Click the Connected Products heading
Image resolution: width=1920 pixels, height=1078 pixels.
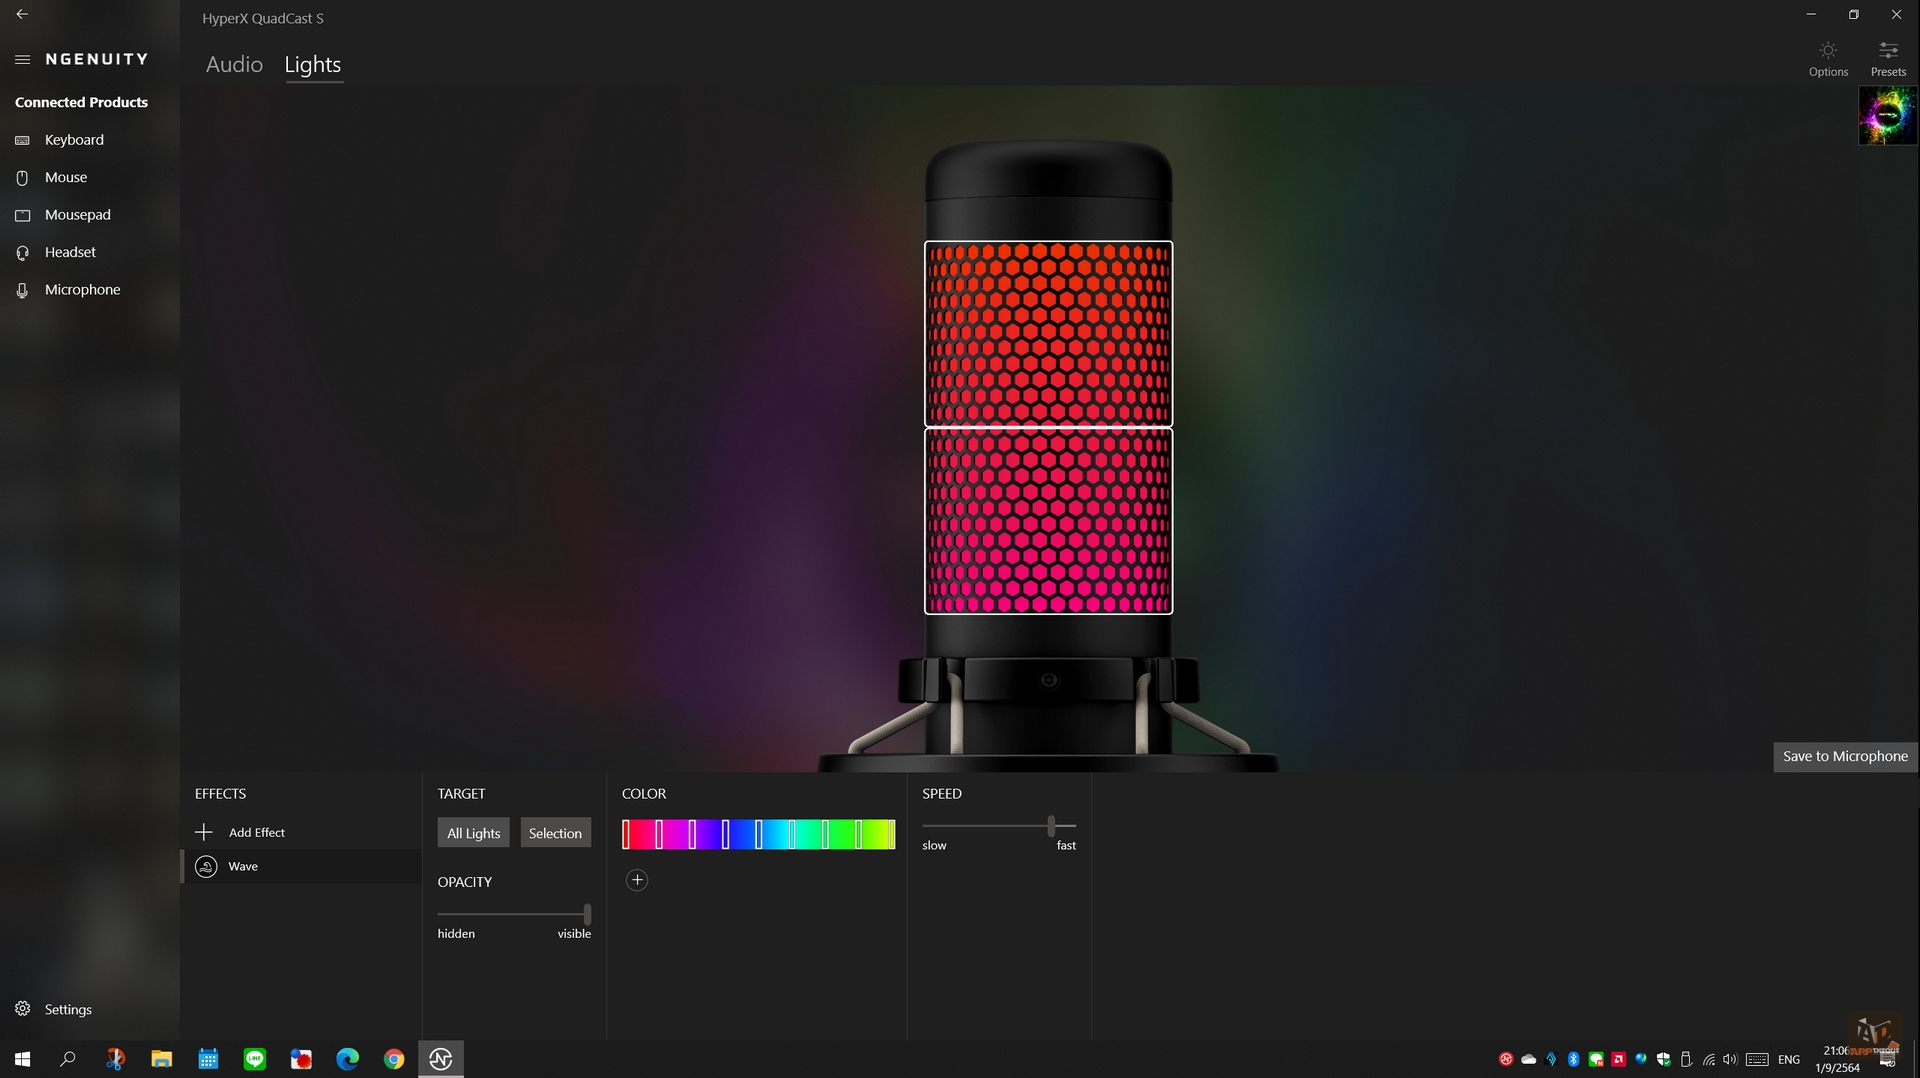point(81,102)
